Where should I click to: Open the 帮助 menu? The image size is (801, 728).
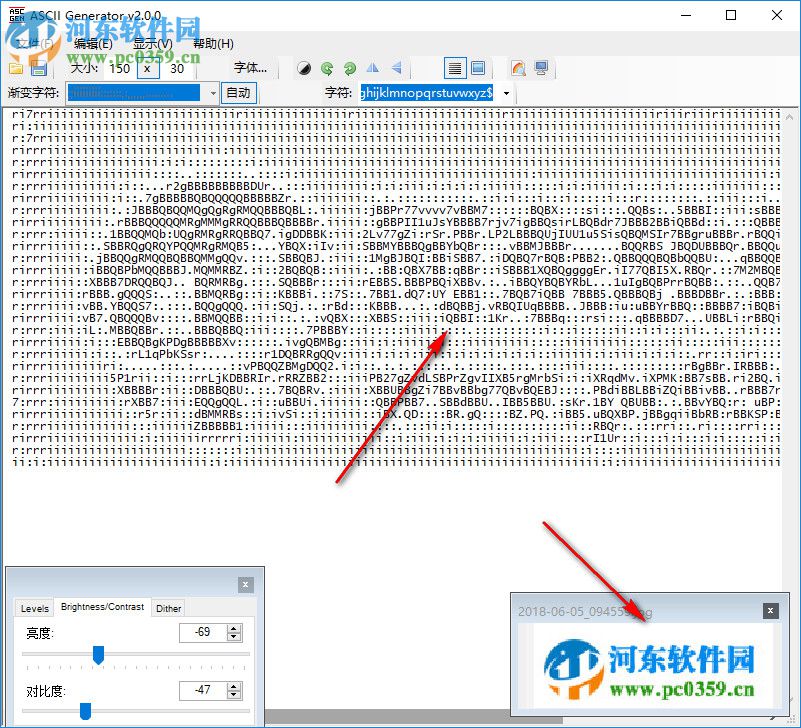tap(211, 44)
